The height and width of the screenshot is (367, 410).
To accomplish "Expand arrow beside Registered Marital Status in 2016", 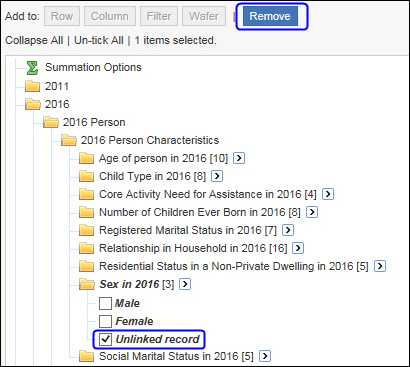I will pyautogui.click(x=288, y=230).
